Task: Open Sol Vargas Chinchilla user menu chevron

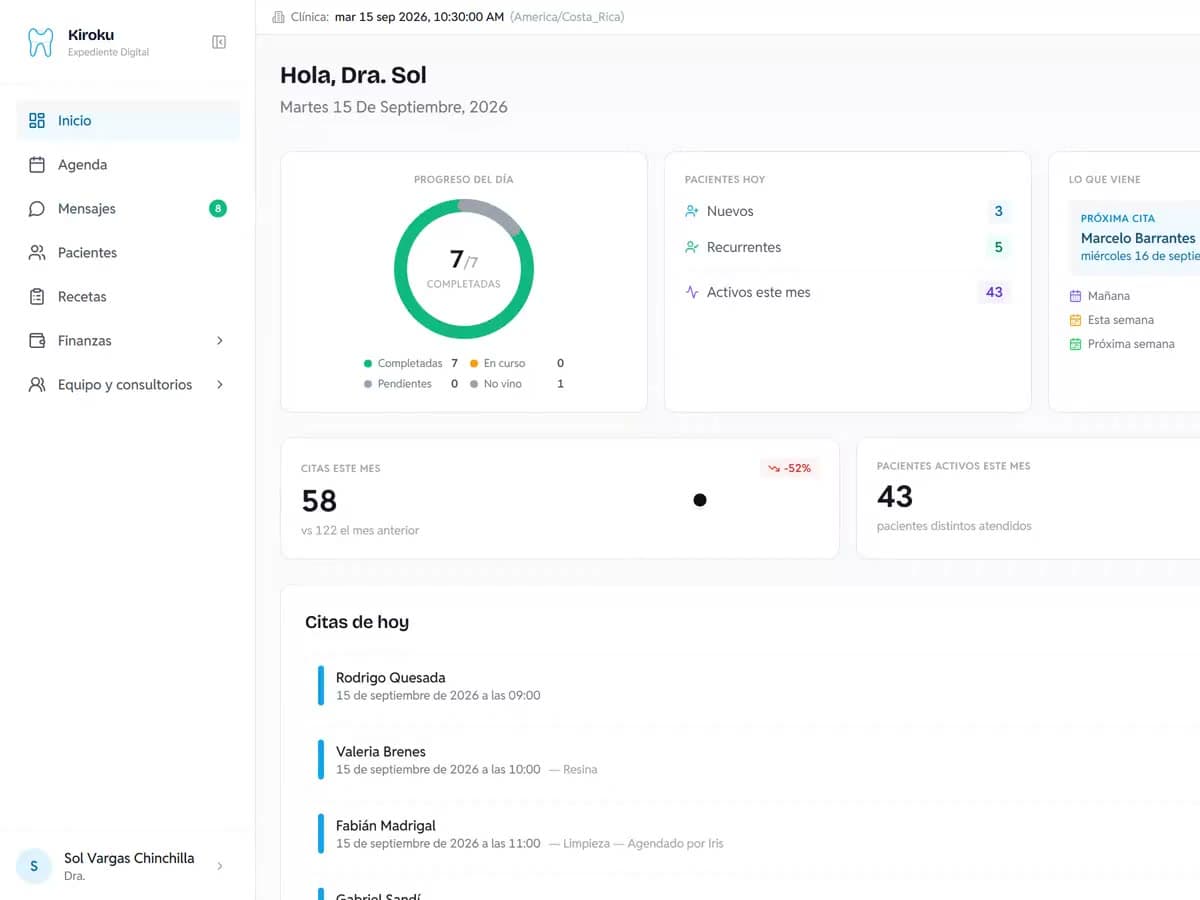Action: tap(220, 866)
